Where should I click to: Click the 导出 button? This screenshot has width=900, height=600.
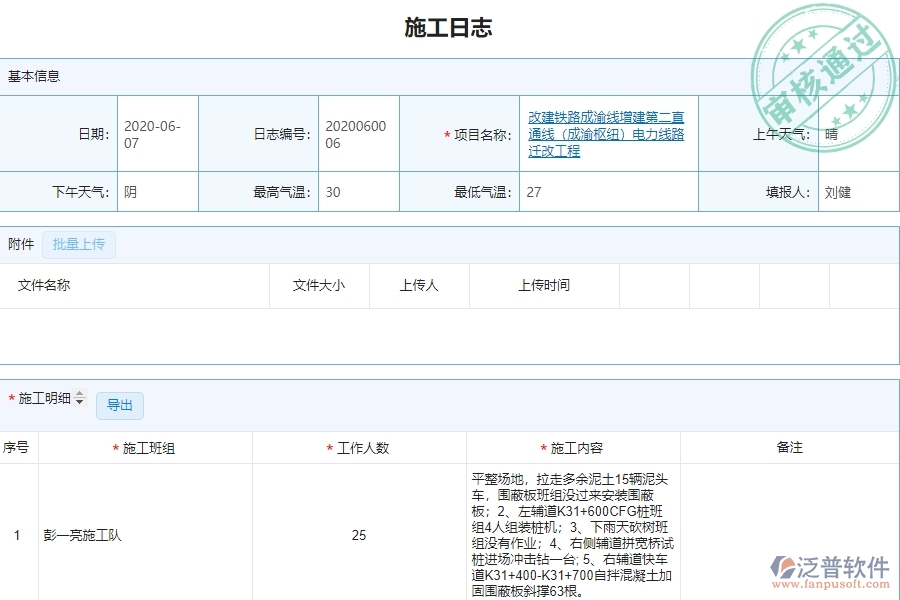click(x=120, y=405)
